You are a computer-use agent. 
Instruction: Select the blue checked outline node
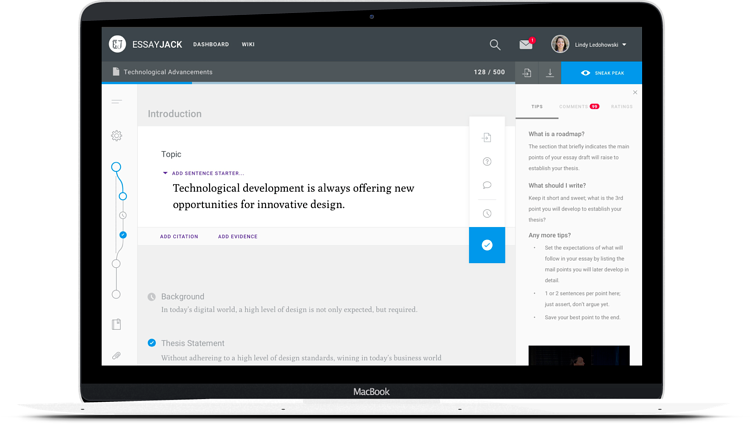click(x=123, y=235)
